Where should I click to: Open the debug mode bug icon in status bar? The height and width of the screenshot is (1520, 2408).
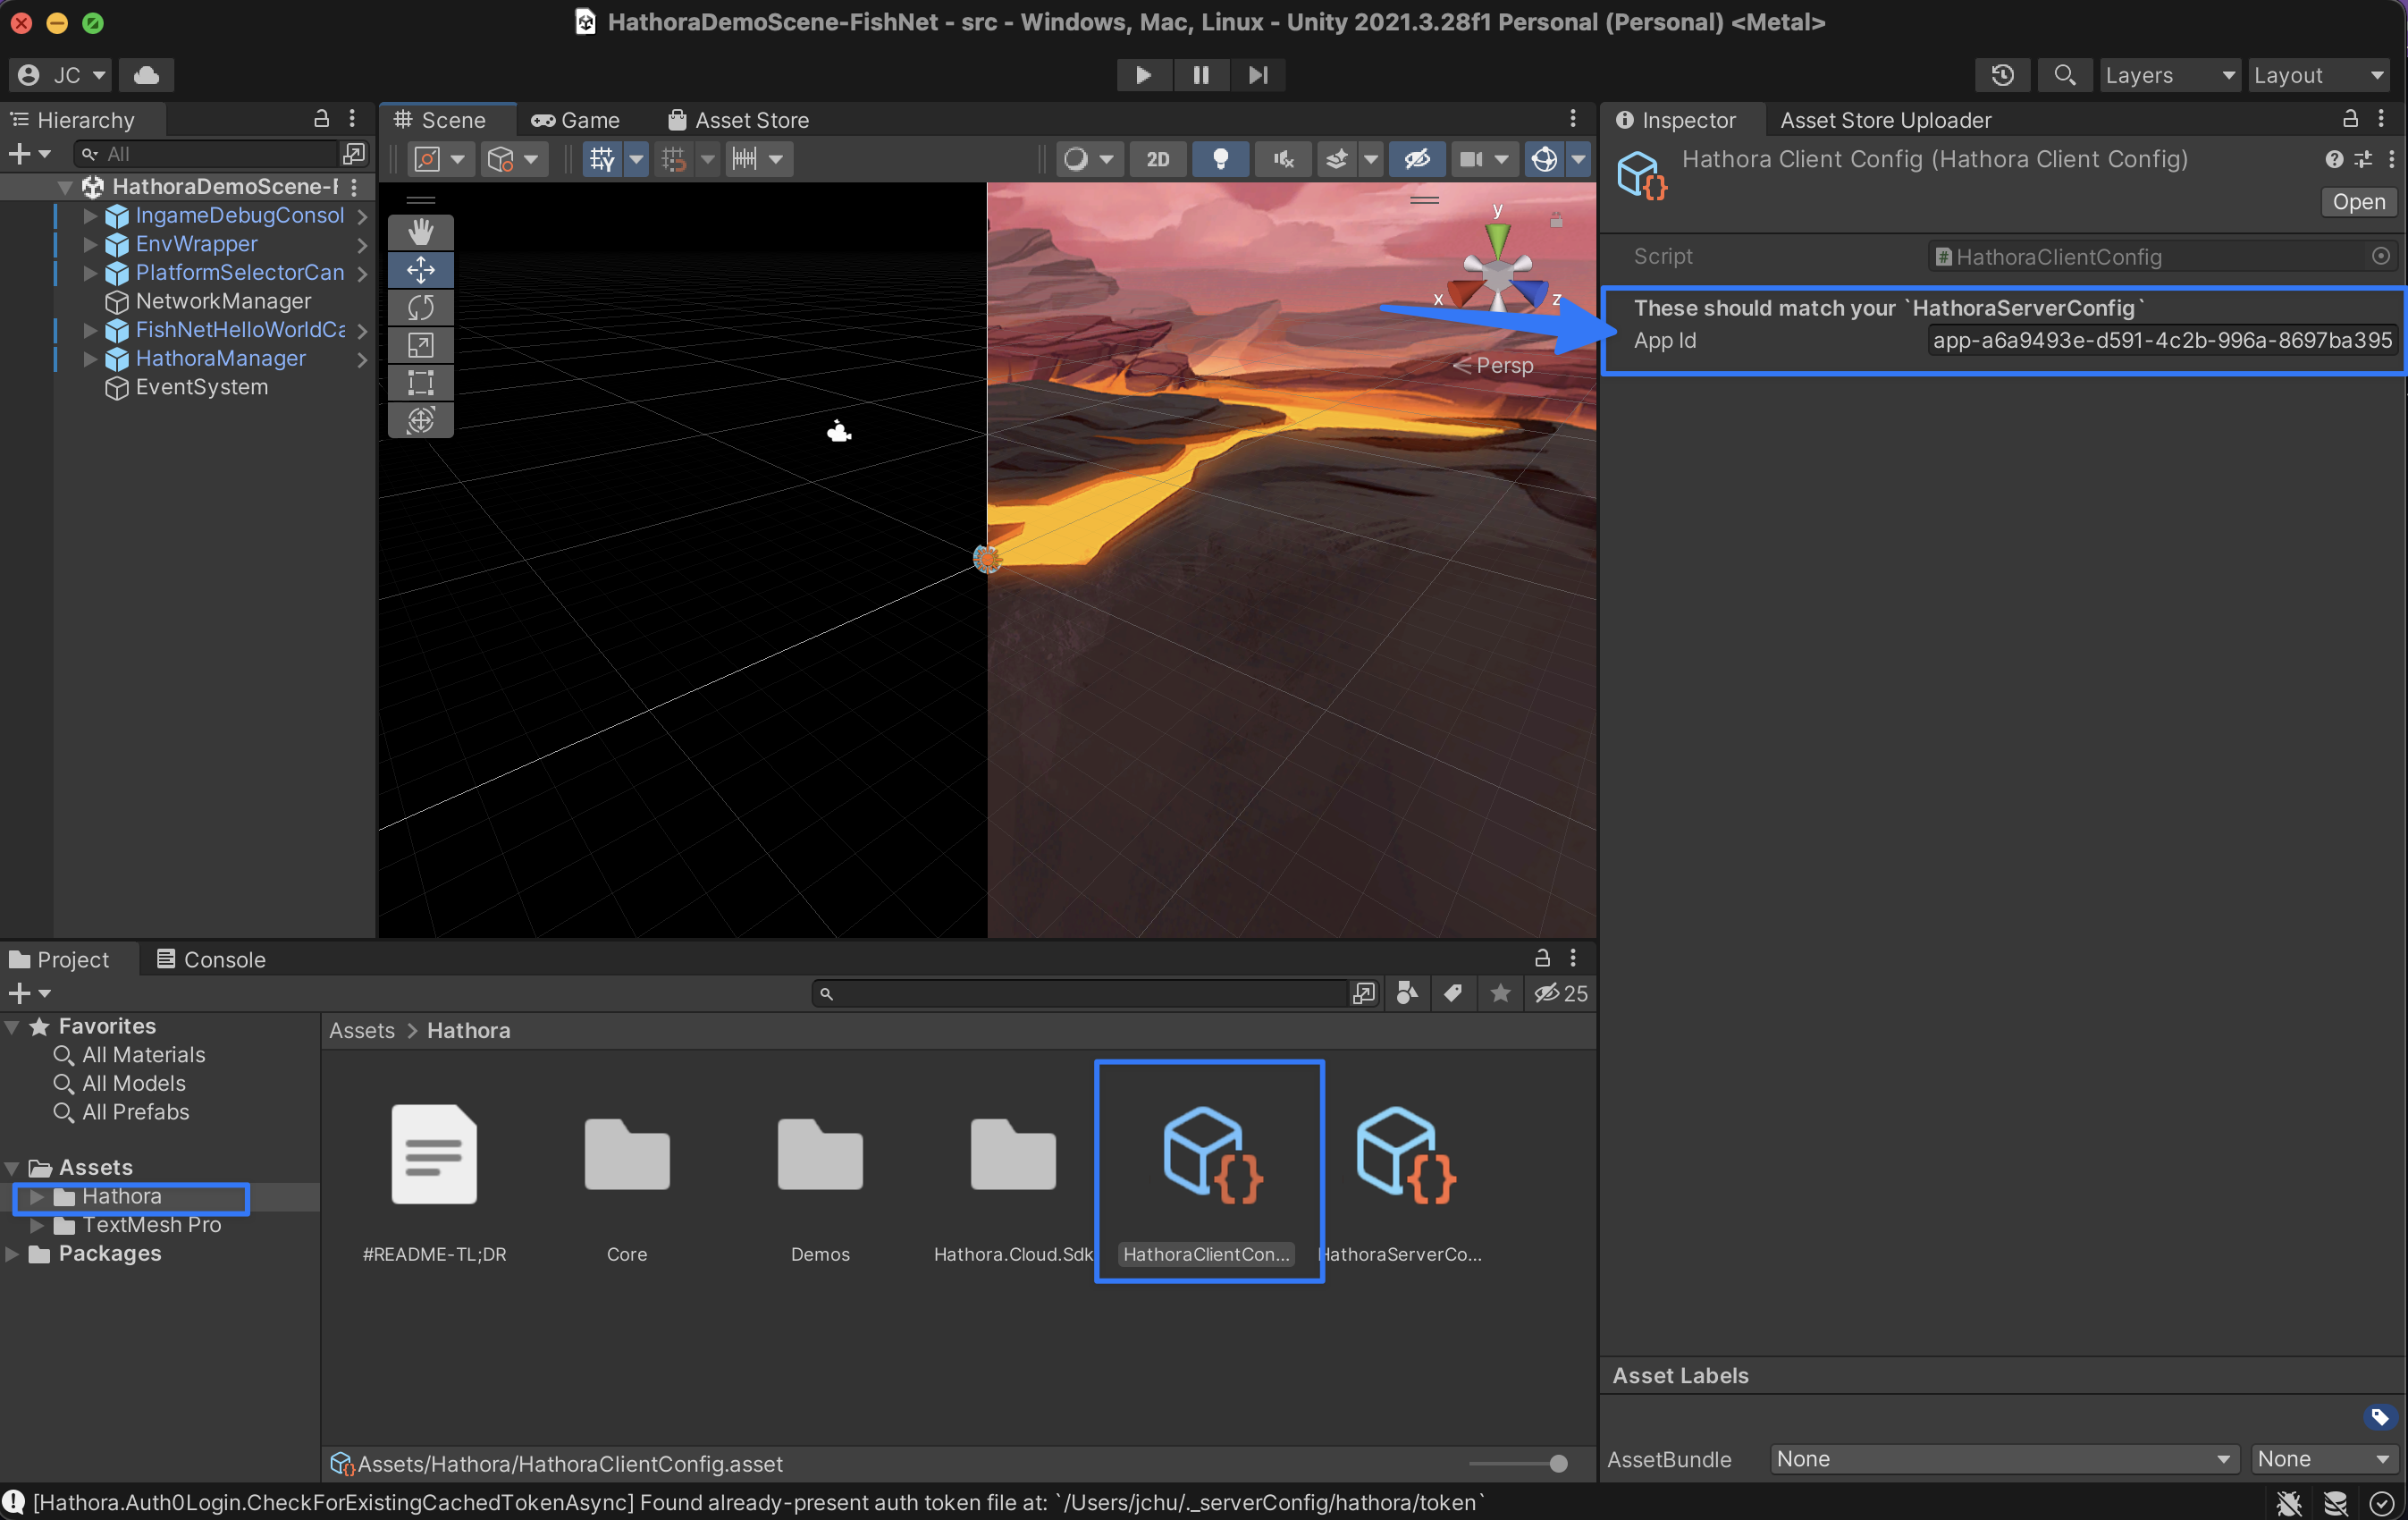(x=2288, y=1502)
